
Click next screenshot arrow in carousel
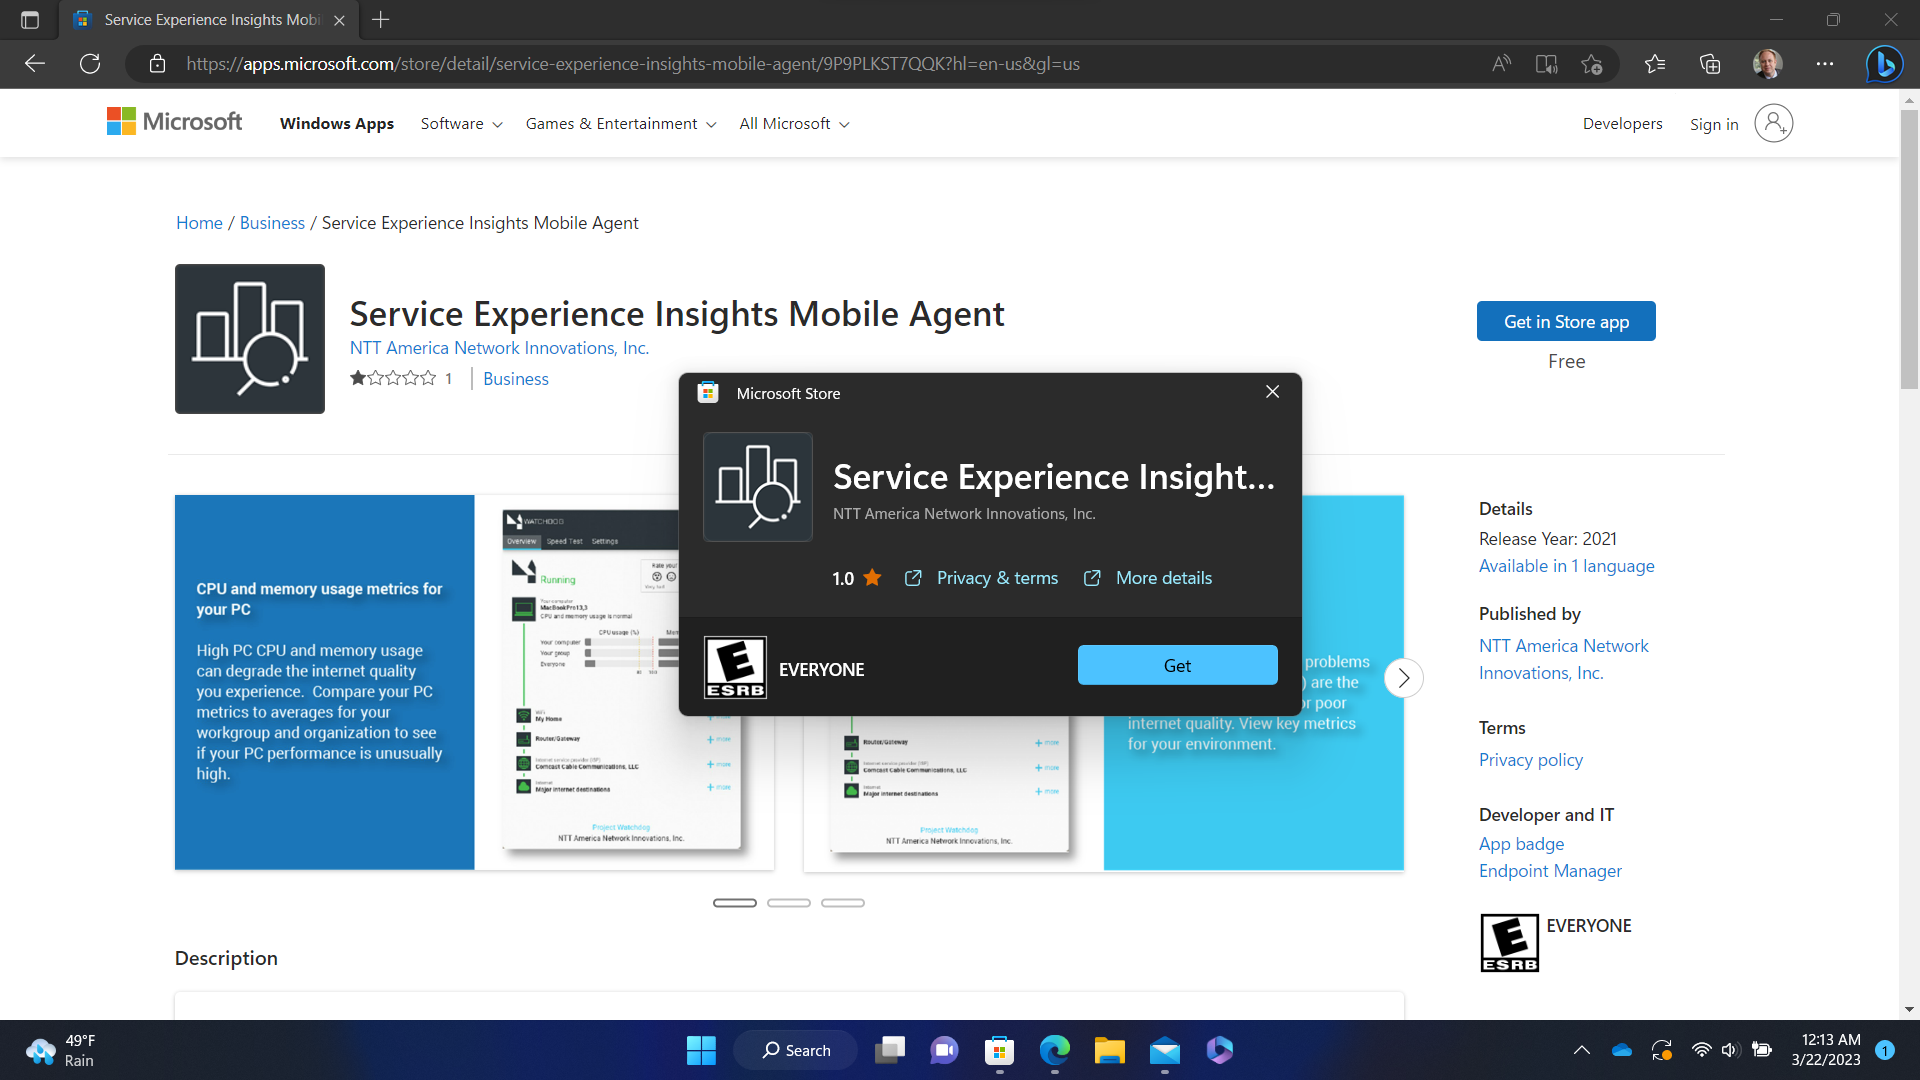[1403, 678]
